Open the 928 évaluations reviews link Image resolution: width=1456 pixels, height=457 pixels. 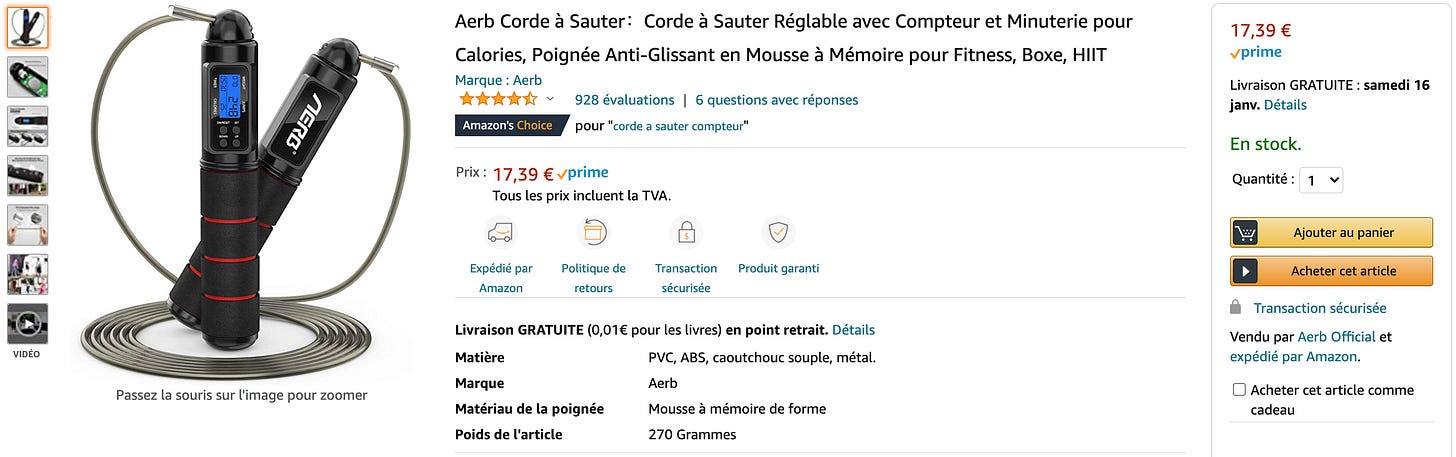(624, 100)
